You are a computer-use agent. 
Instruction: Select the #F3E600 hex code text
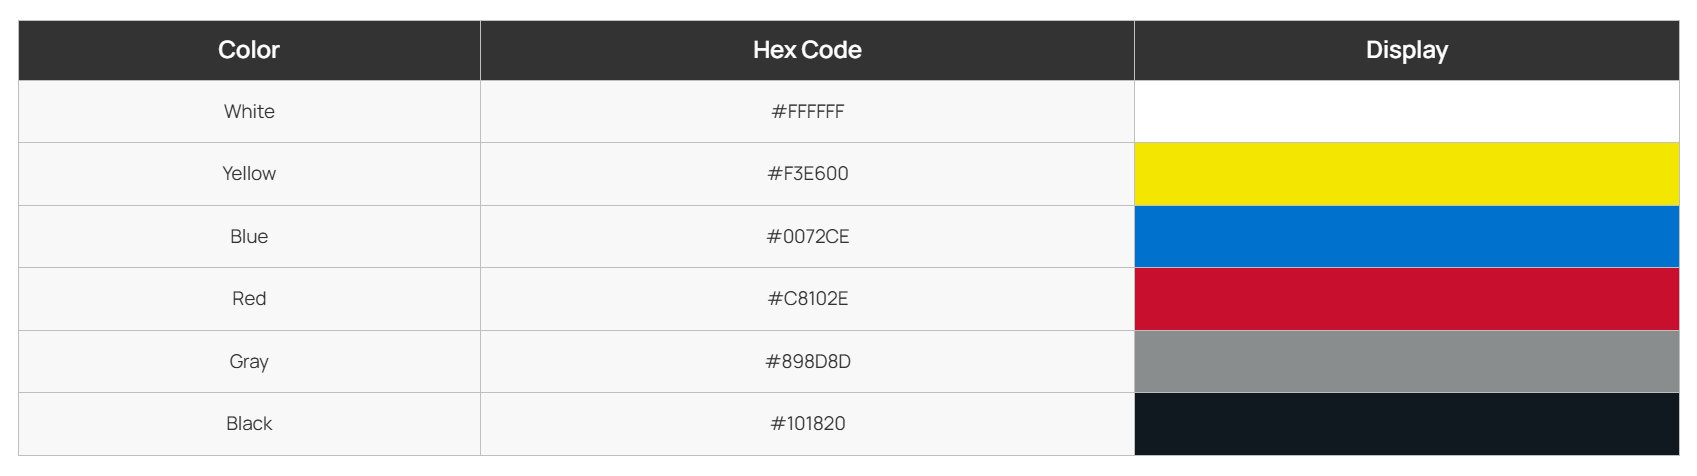(x=807, y=174)
